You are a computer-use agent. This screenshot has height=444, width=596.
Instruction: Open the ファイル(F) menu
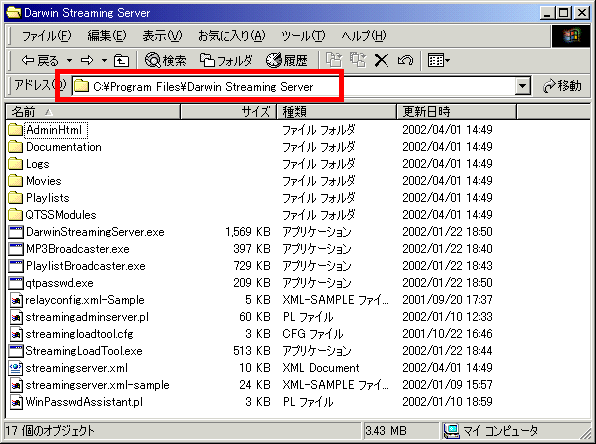point(46,36)
